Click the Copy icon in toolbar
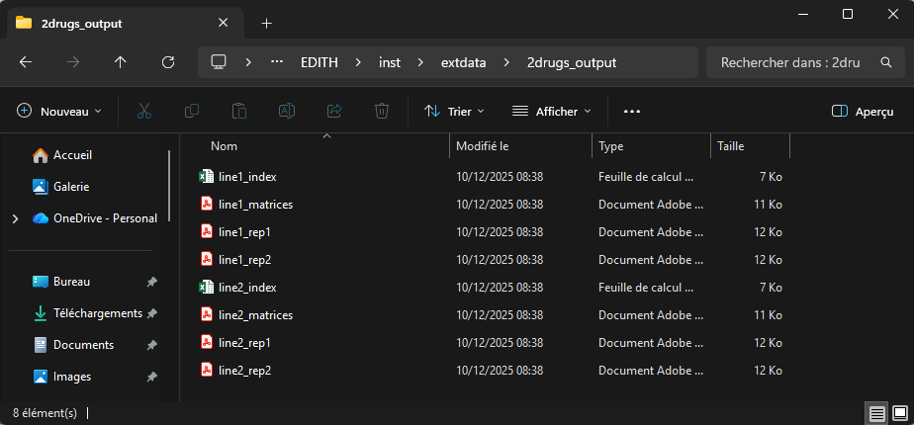The width and height of the screenshot is (914, 425). click(x=192, y=111)
